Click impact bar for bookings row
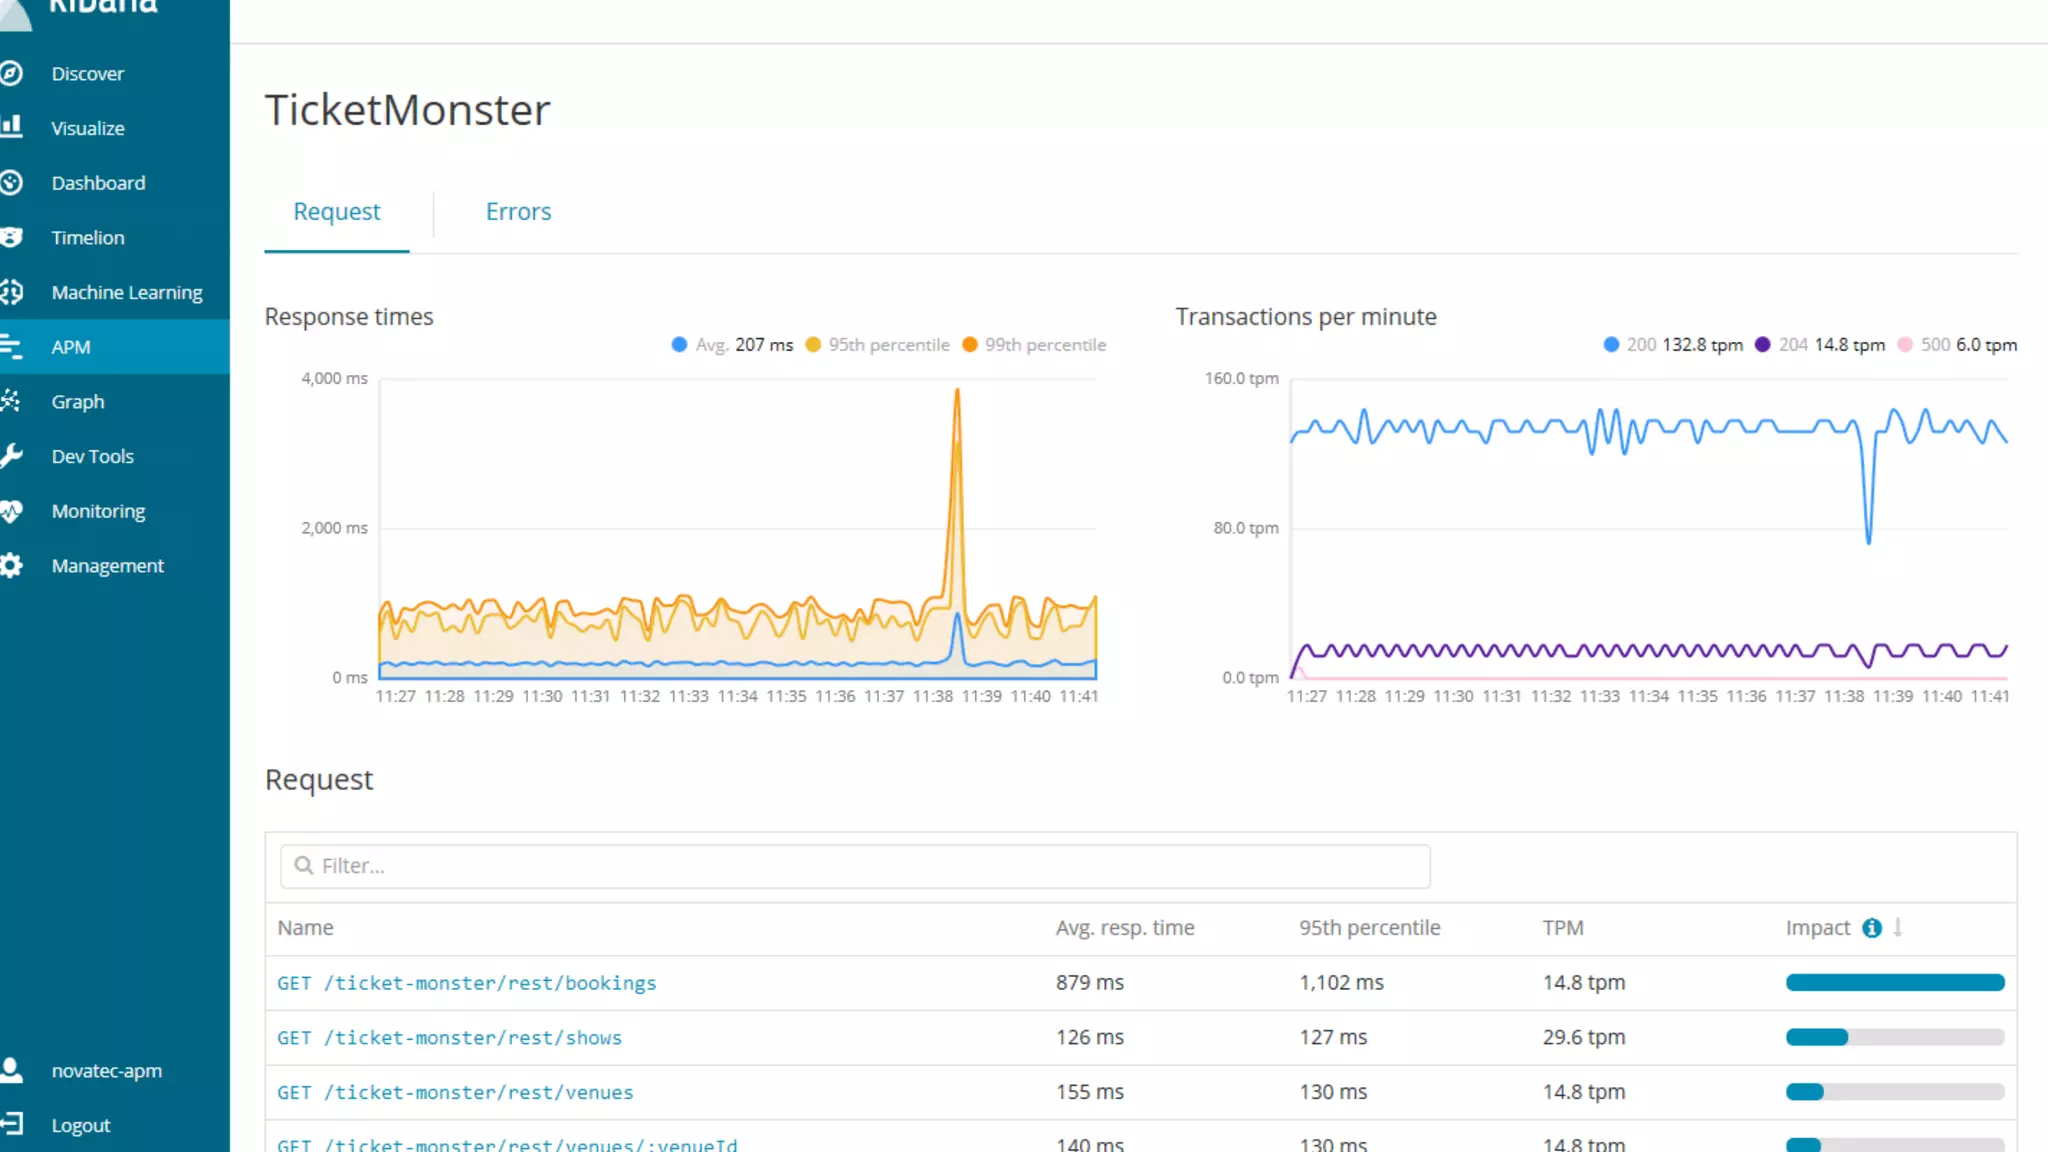Screen dimensions: 2048x1152 pos(1895,982)
